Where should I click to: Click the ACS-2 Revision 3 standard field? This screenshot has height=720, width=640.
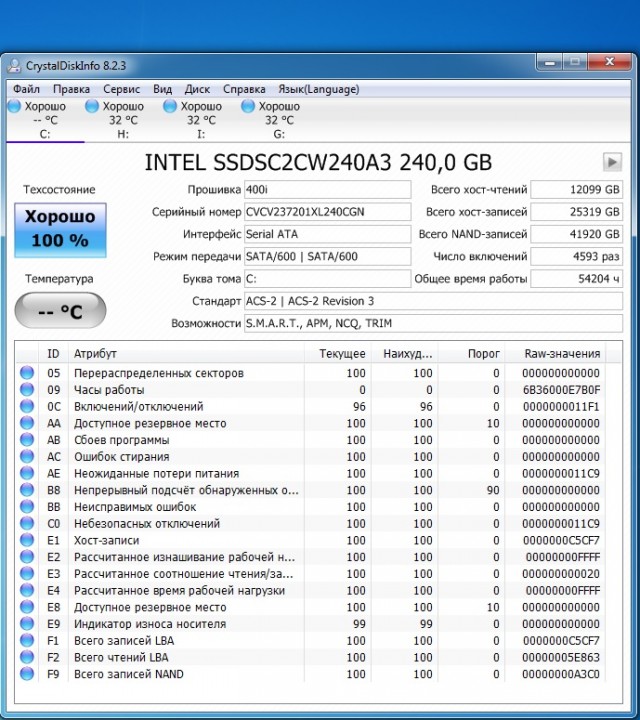pyautogui.click(x=433, y=301)
